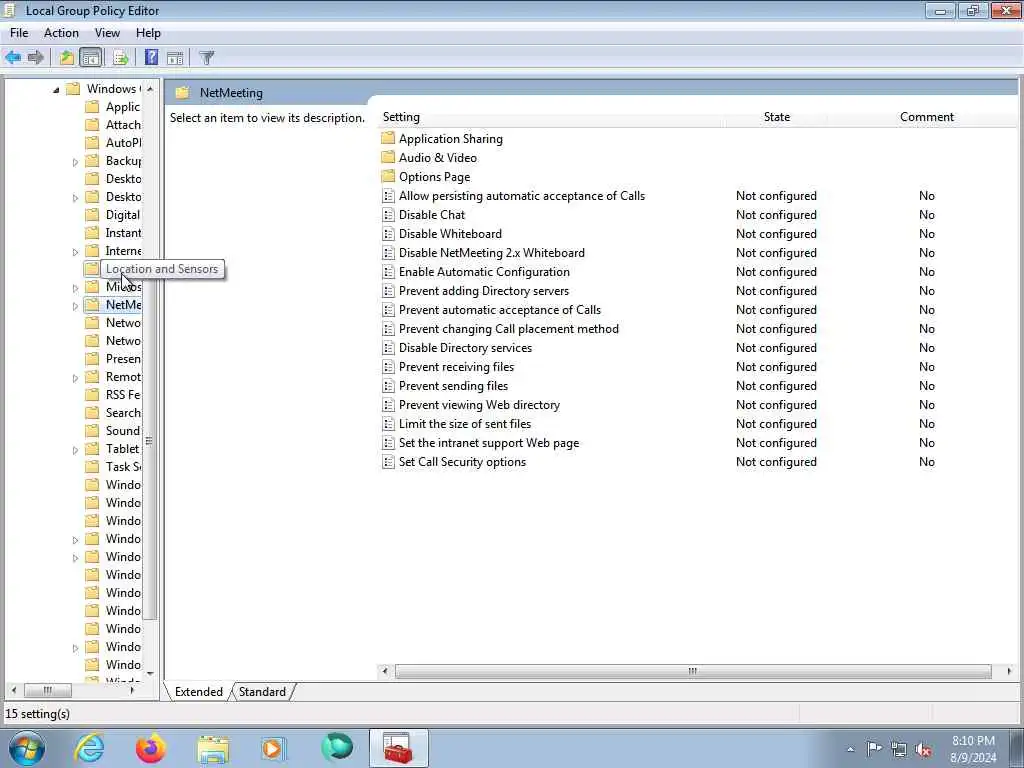Open the Windows Start button
Image resolution: width=1024 pixels, height=768 pixels.
[27, 748]
